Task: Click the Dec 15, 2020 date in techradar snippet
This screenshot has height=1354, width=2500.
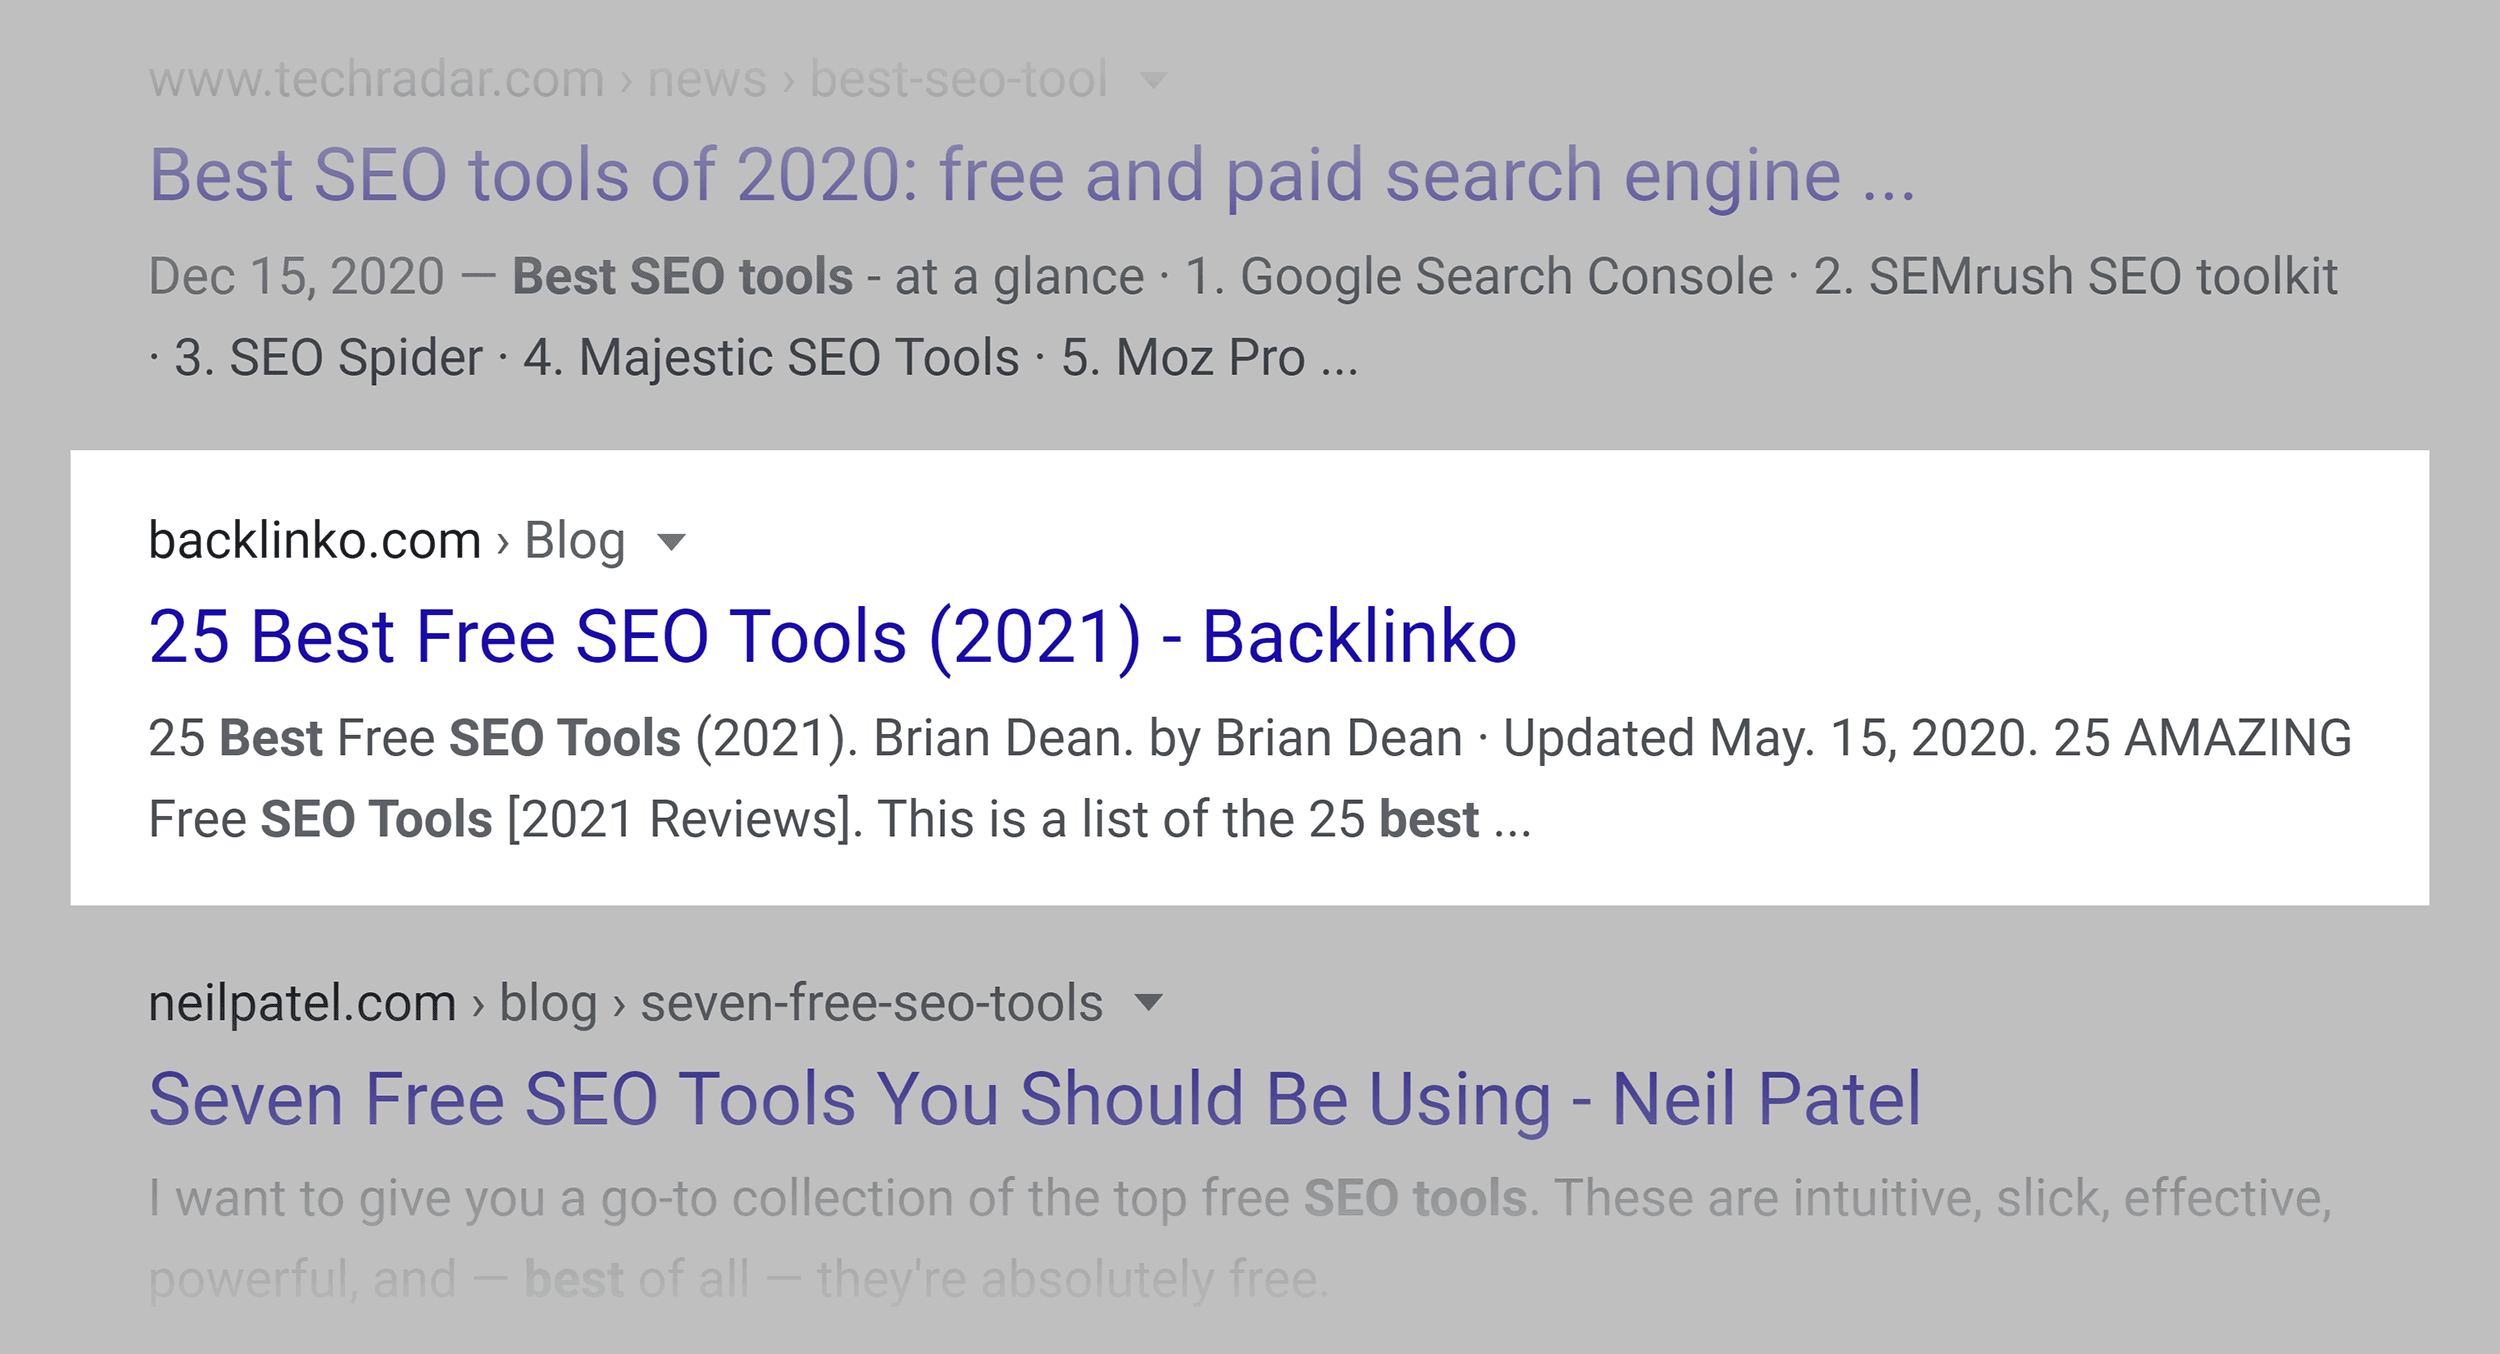Action: tap(296, 277)
